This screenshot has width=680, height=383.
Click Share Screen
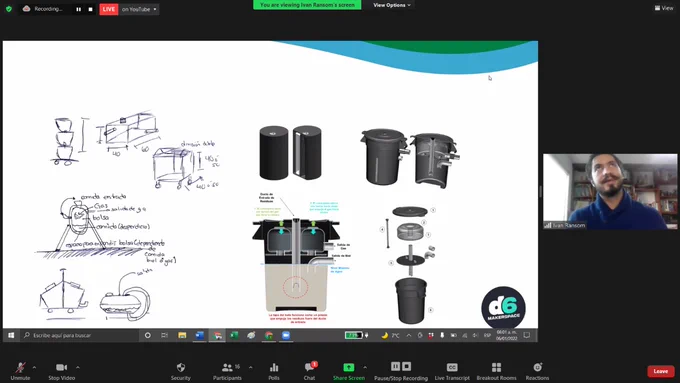[x=349, y=371]
